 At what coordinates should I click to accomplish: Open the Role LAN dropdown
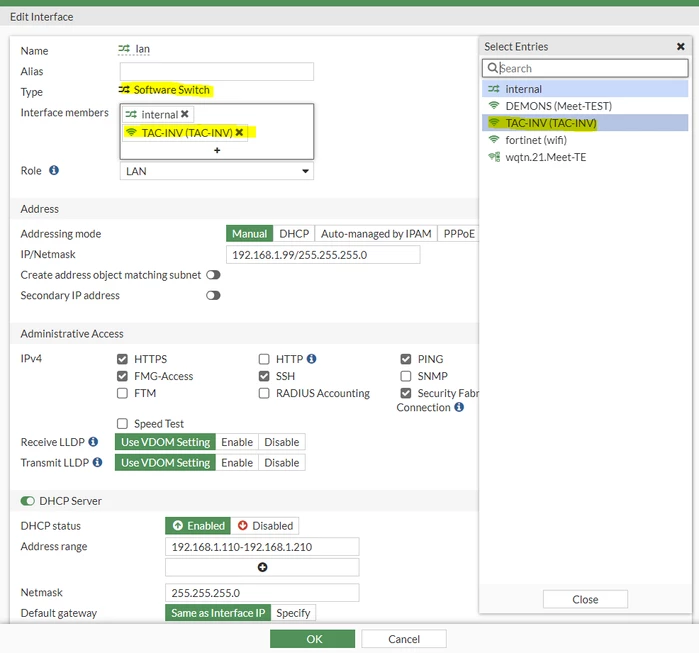click(217, 171)
